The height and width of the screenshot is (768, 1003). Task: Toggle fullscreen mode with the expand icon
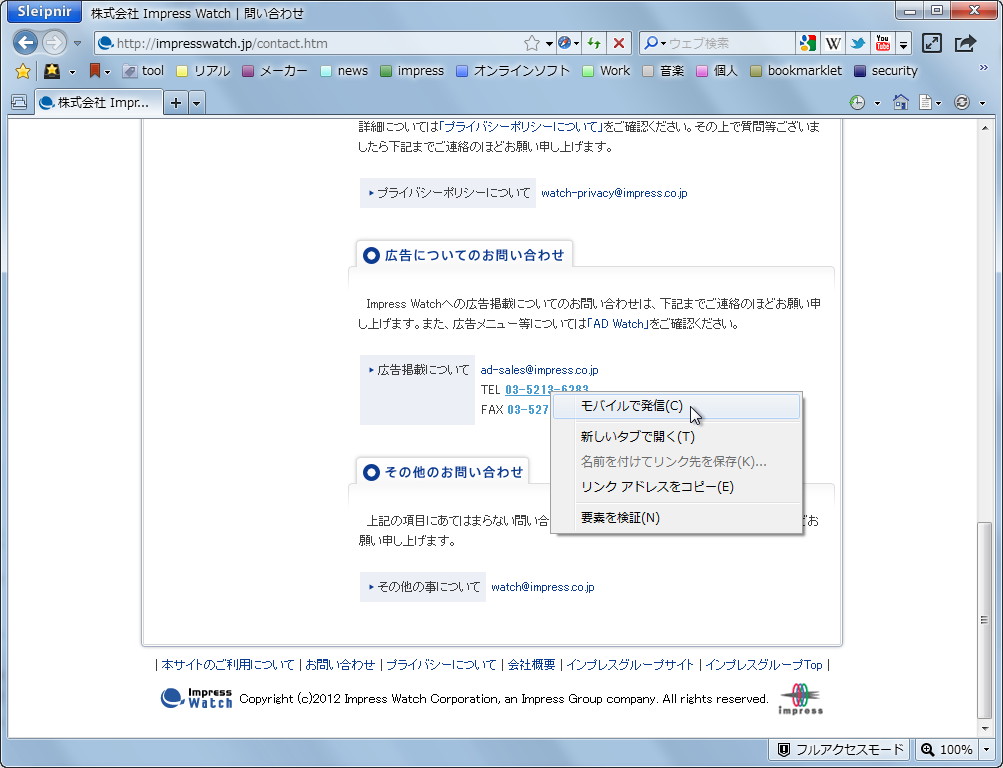coord(932,43)
